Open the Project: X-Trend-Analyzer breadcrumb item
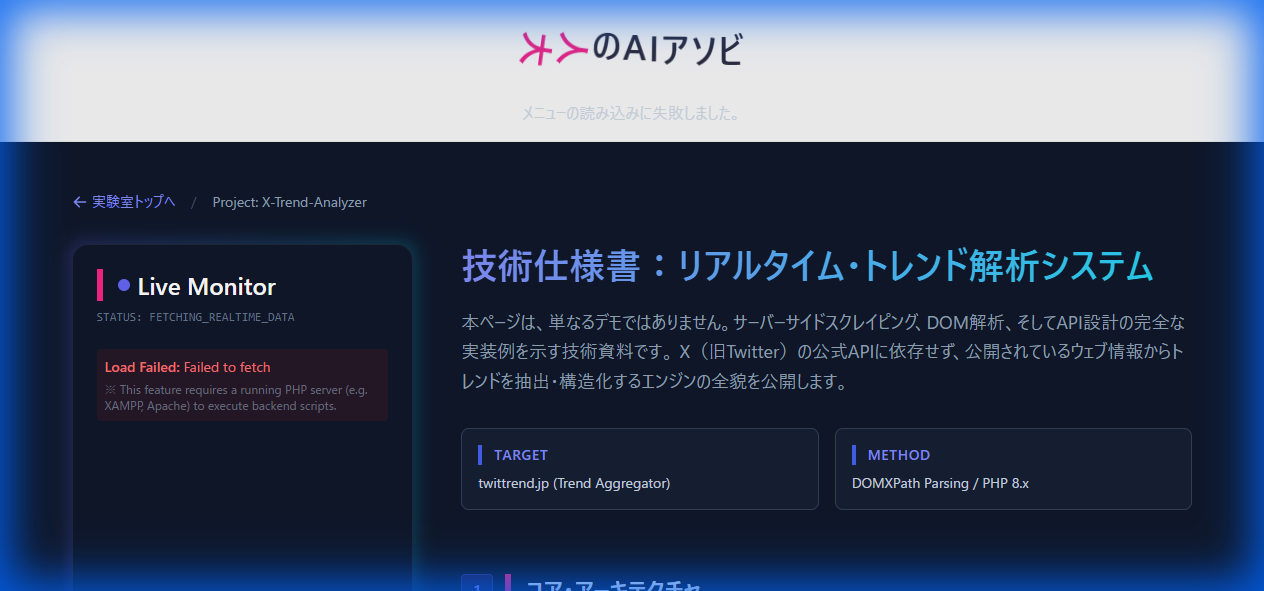 point(289,201)
